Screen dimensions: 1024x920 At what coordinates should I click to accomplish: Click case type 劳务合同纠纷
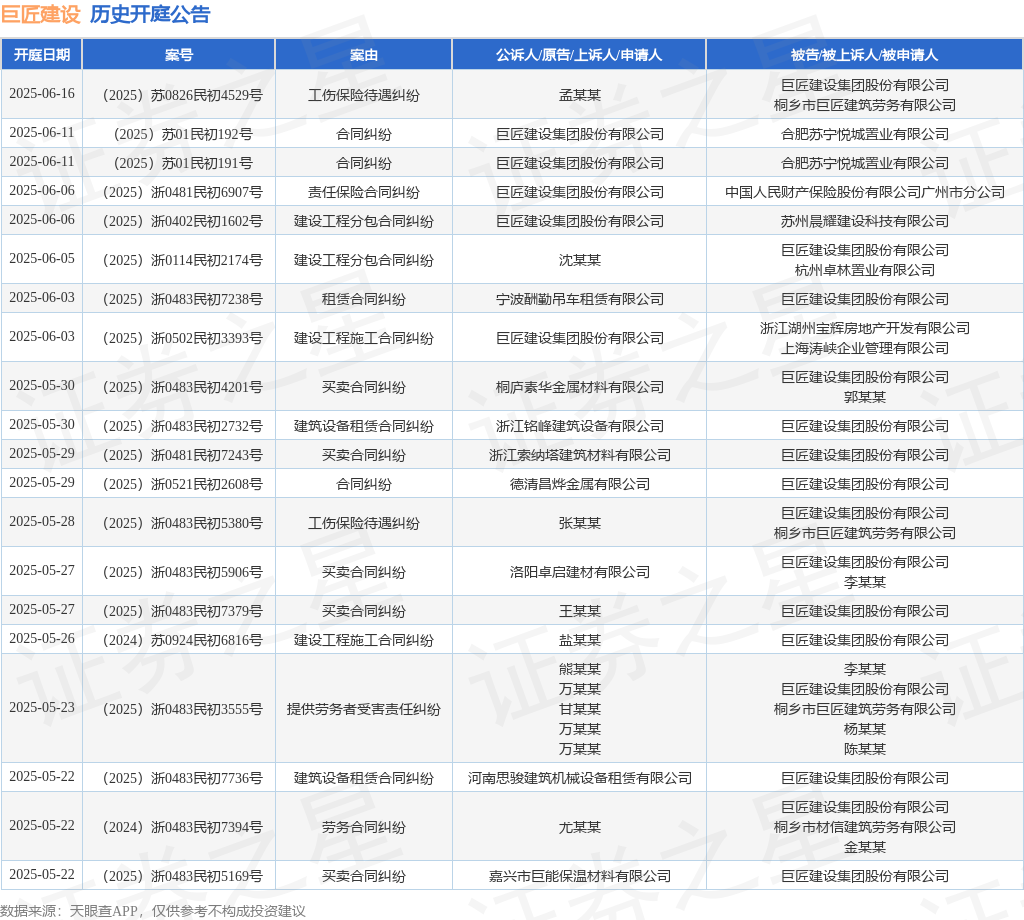coord(364,827)
